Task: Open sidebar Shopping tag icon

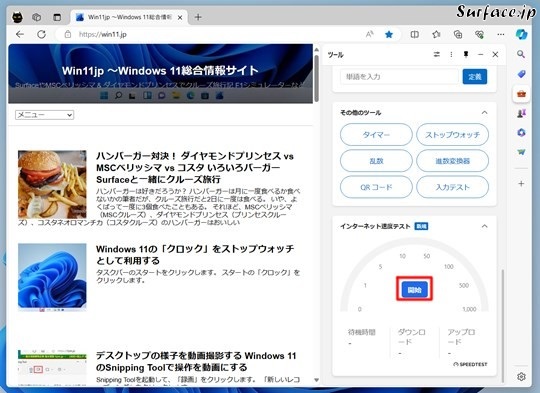Action: pyautogui.click(x=521, y=74)
